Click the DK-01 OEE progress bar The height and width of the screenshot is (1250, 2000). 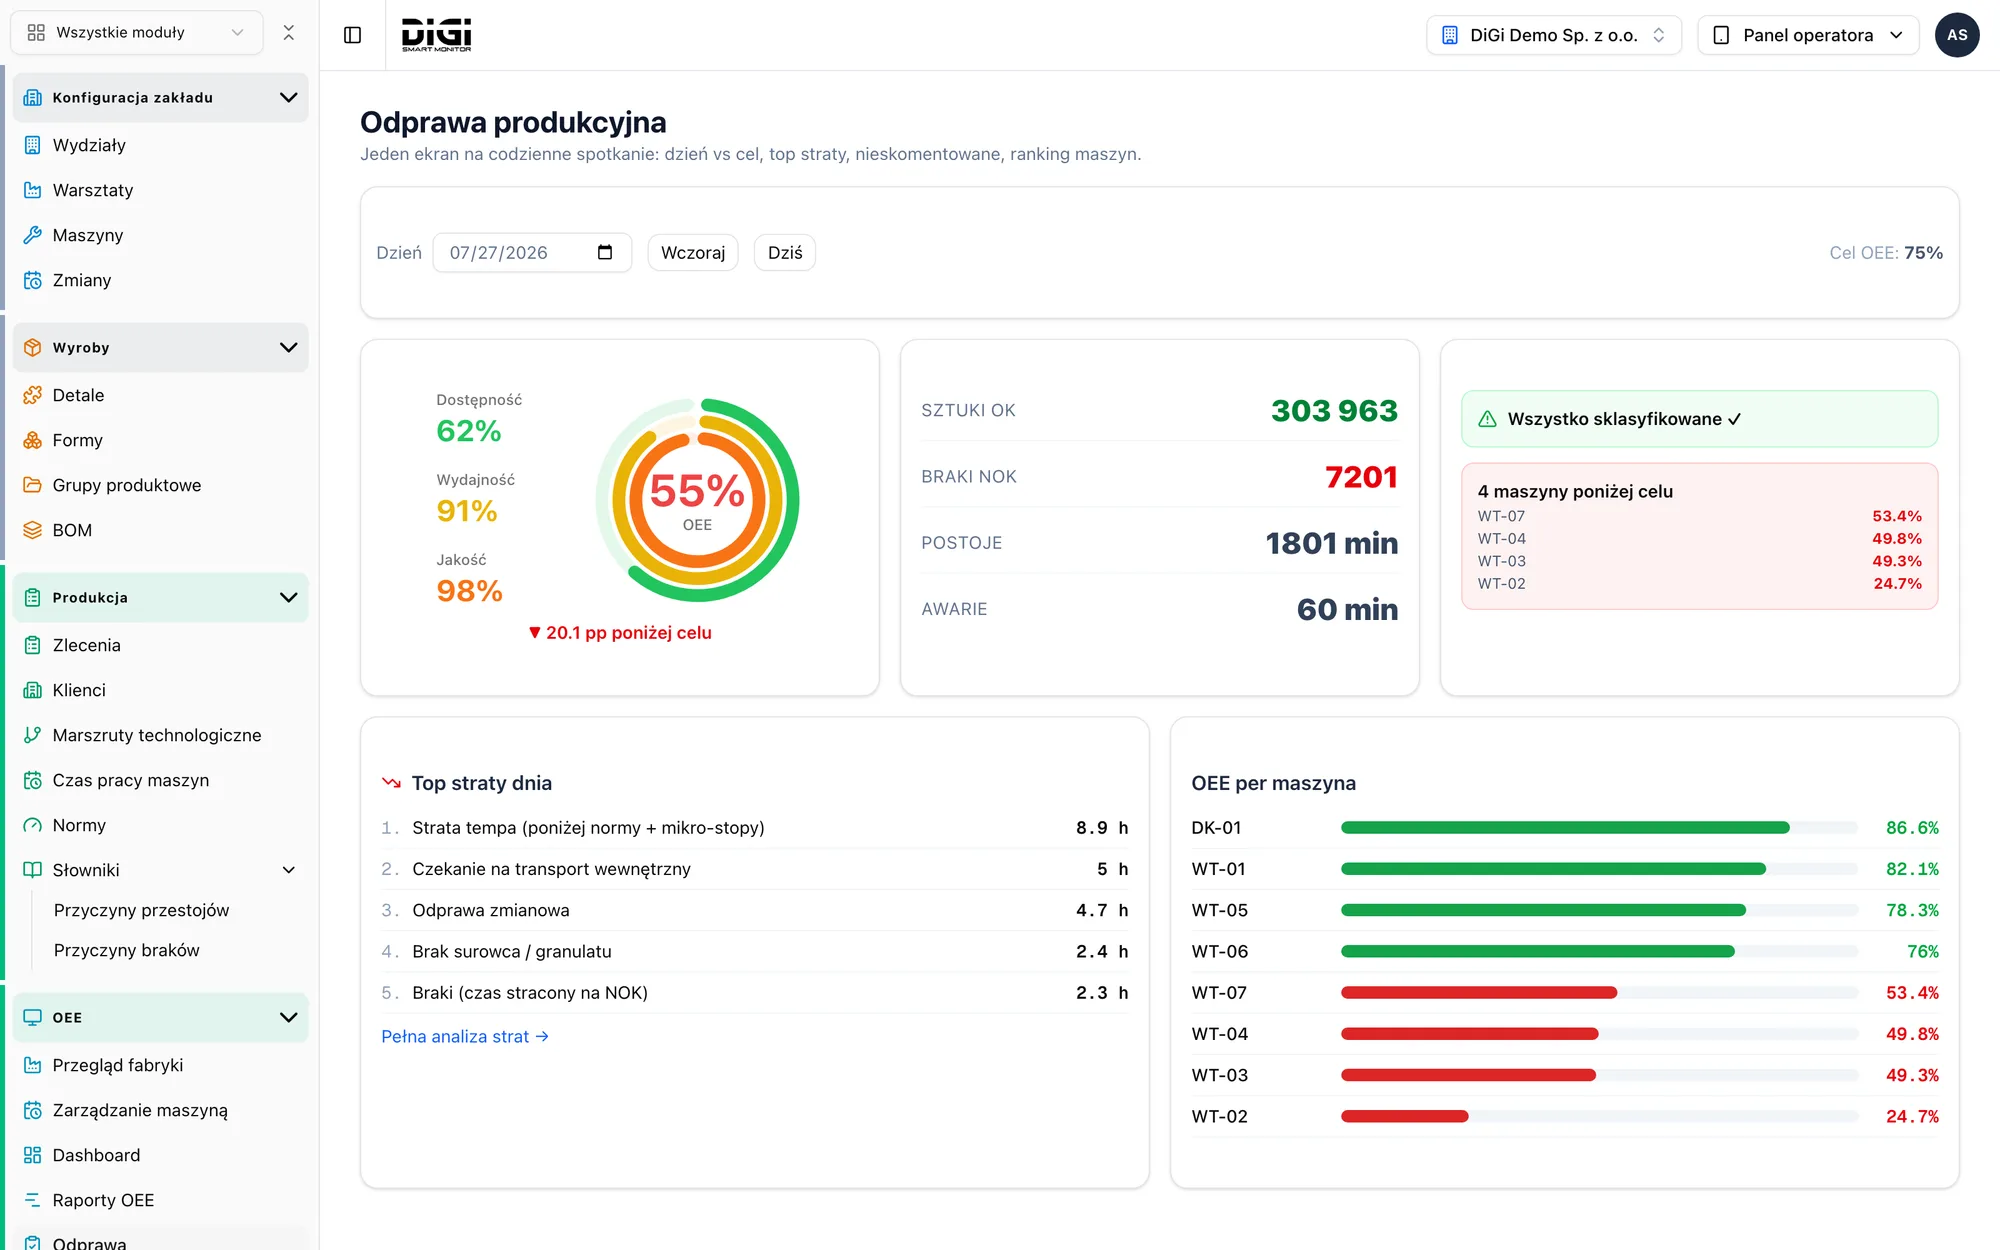pyautogui.click(x=1599, y=828)
